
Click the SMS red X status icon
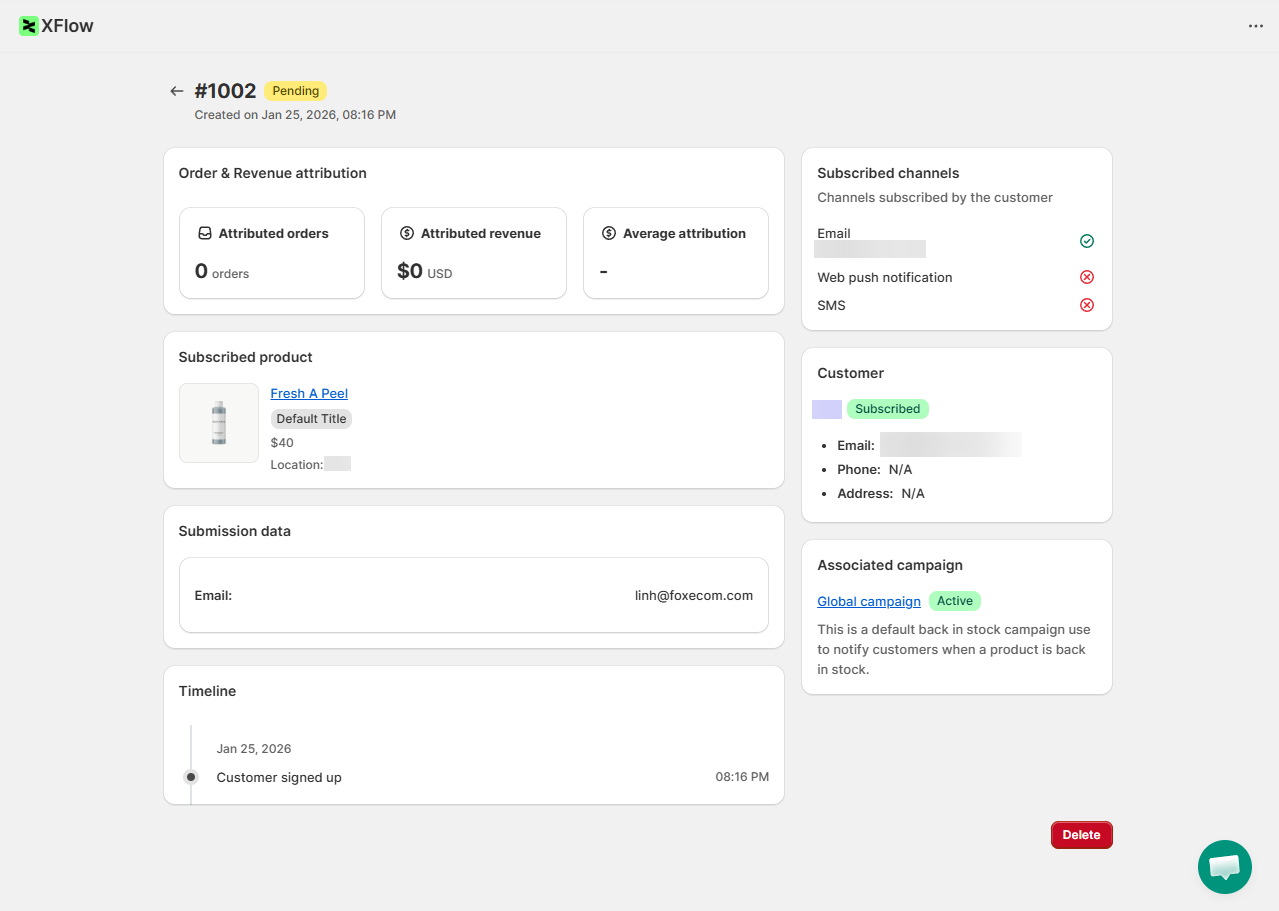[1087, 305]
